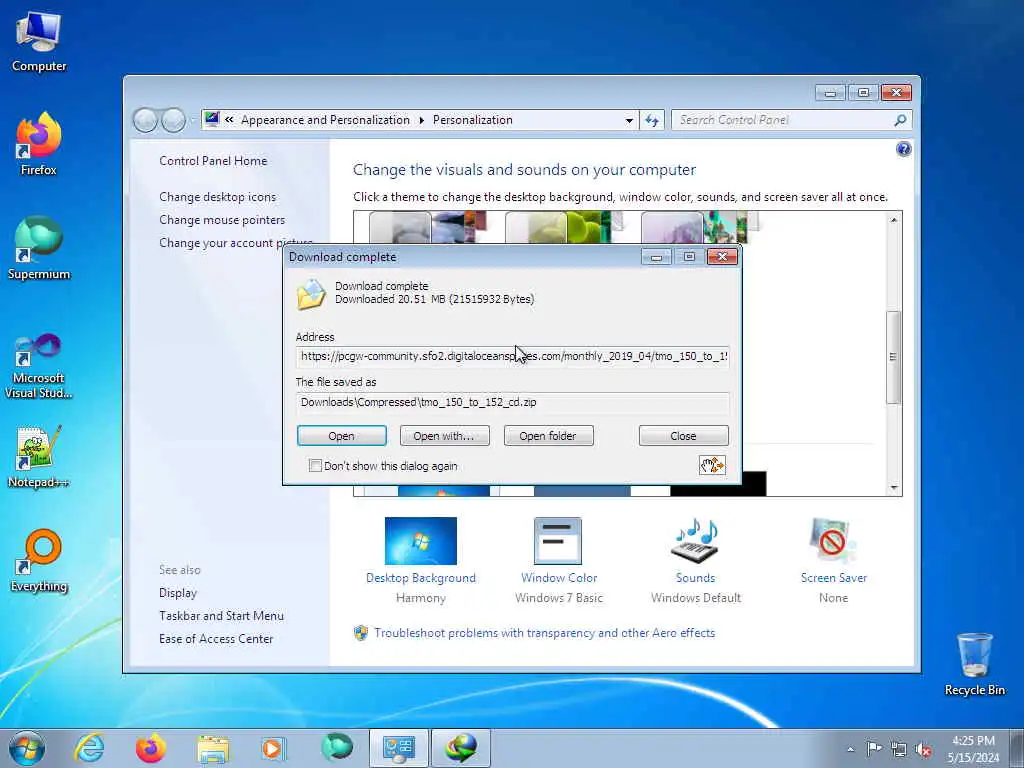Select the Recycle Bin icon
The height and width of the screenshot is (768, 1024).
coord(974,664)
